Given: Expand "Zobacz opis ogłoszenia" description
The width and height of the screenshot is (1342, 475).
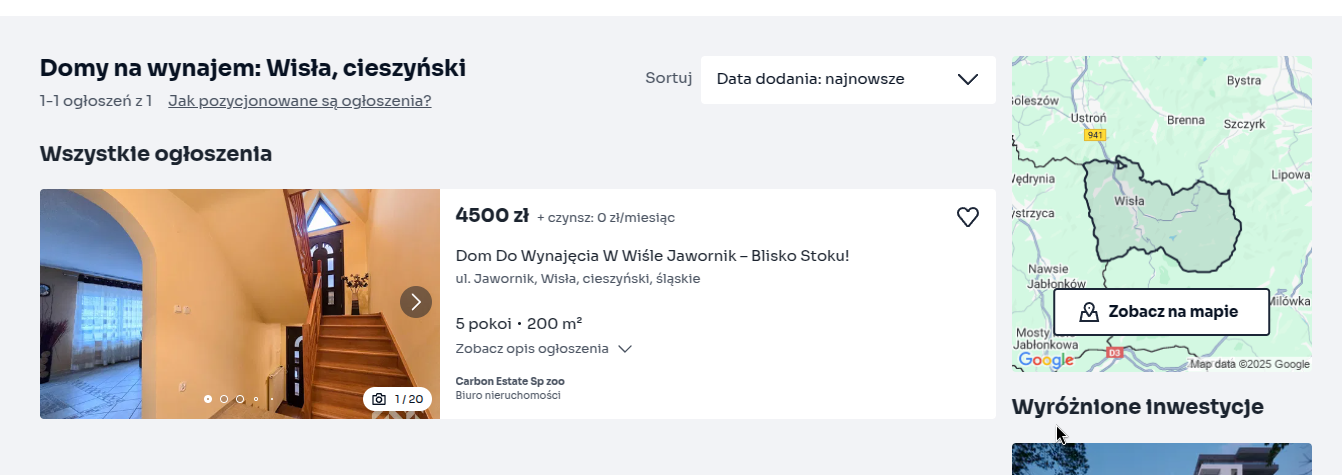Looking at the screenshot, I should pos(543,349).
